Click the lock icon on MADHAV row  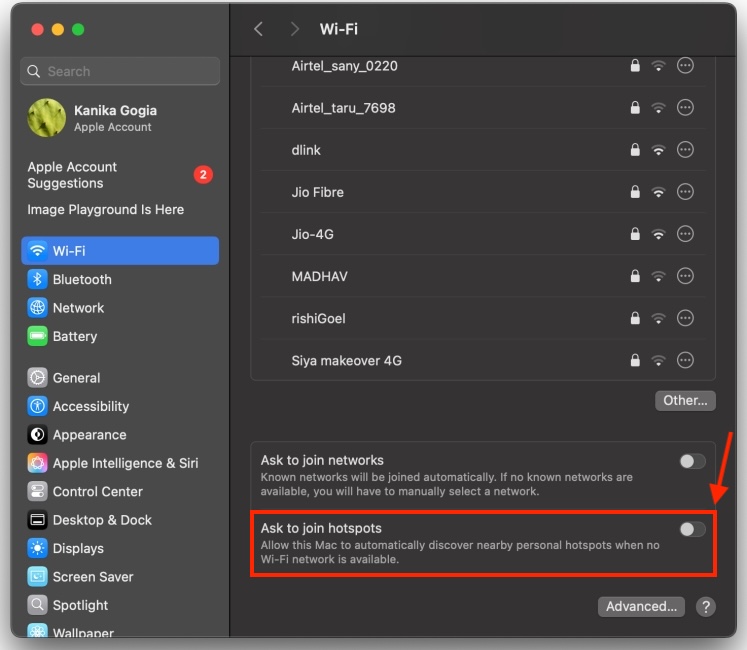(635, 276)
